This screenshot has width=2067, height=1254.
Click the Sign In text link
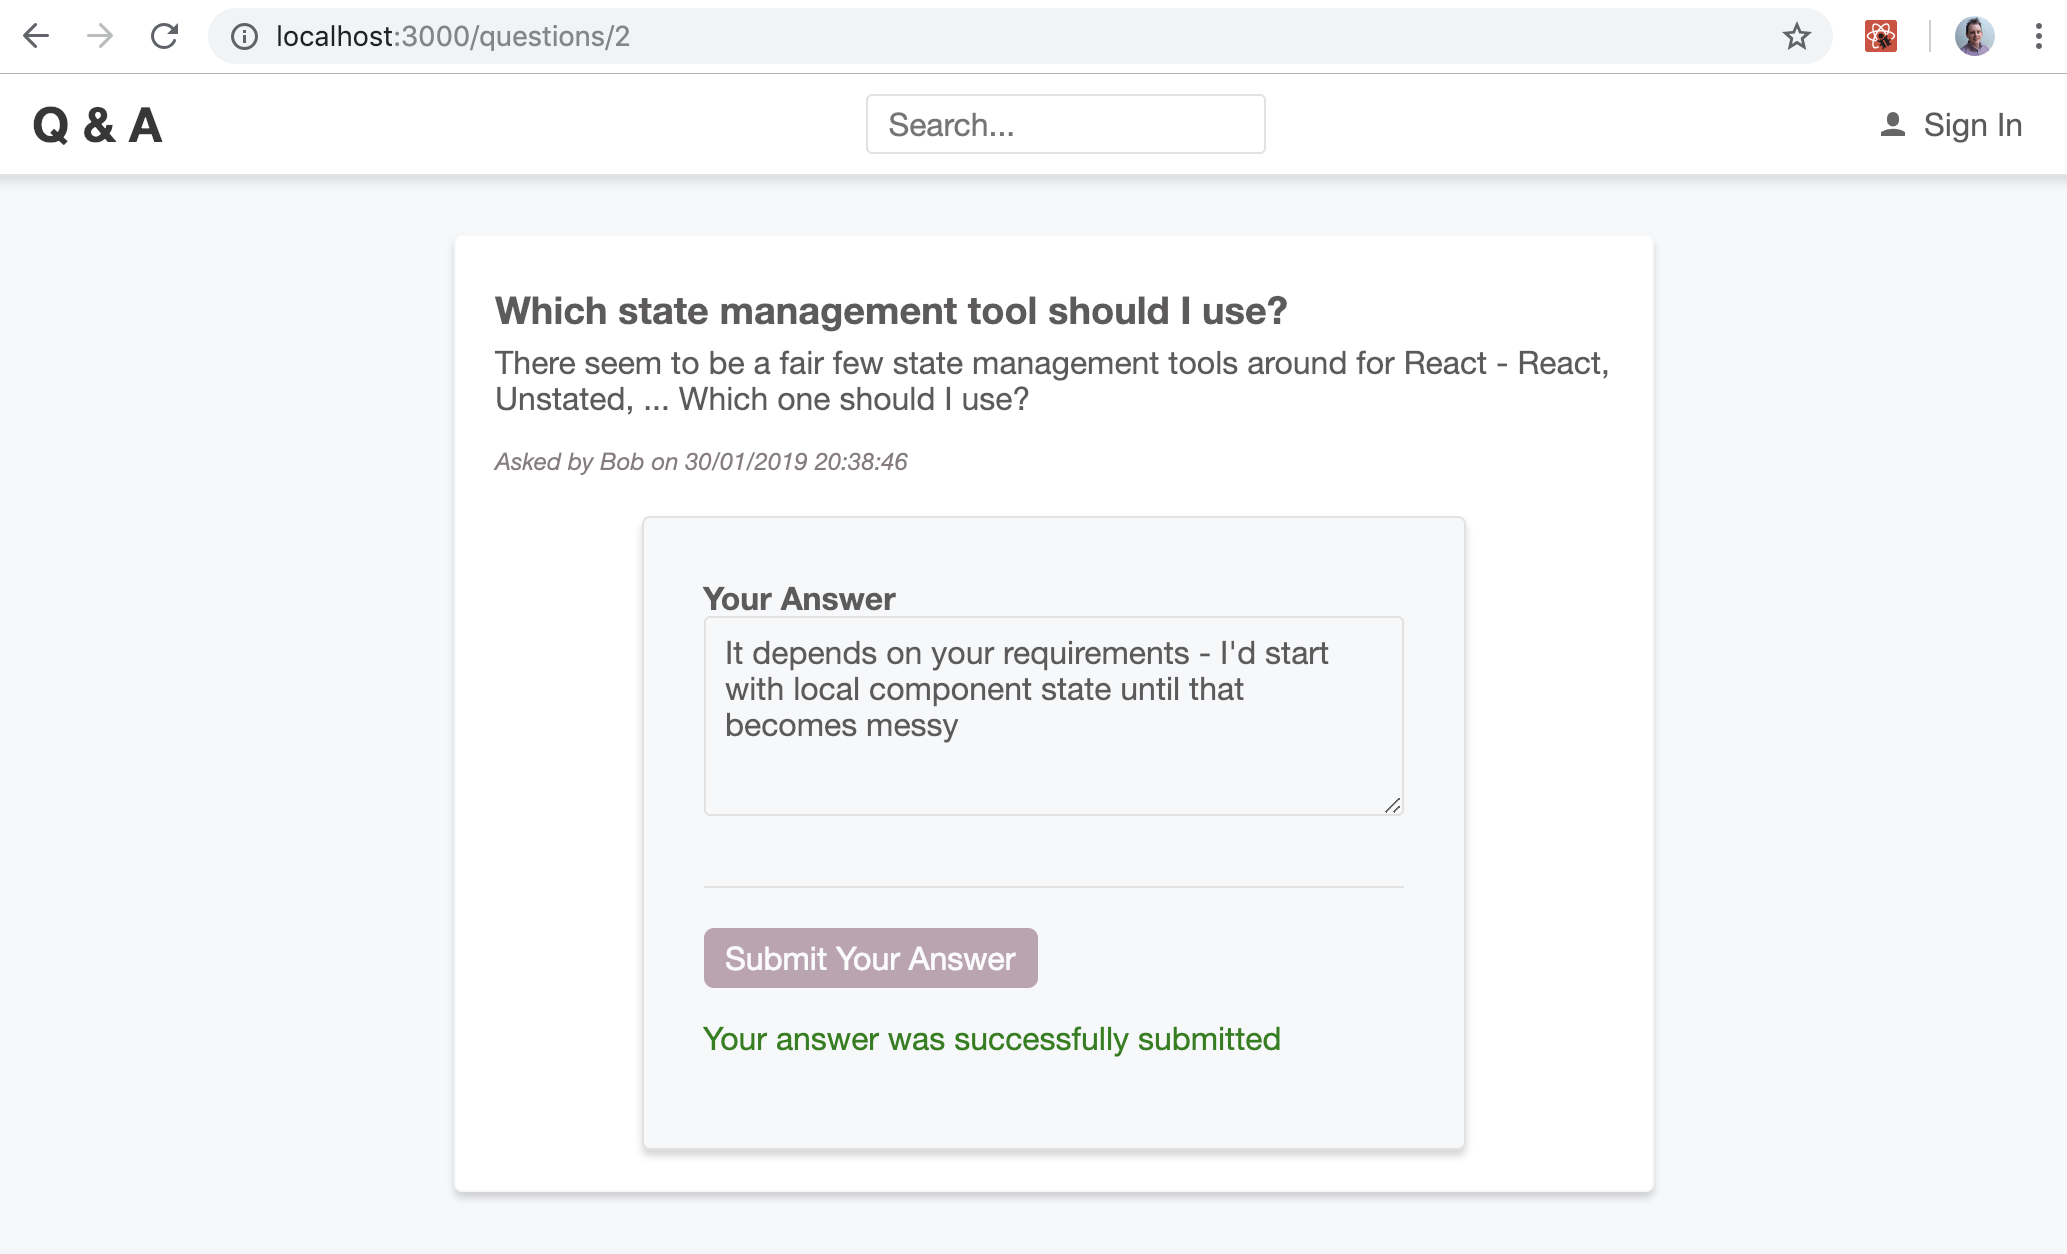(x=1972, y=125)
